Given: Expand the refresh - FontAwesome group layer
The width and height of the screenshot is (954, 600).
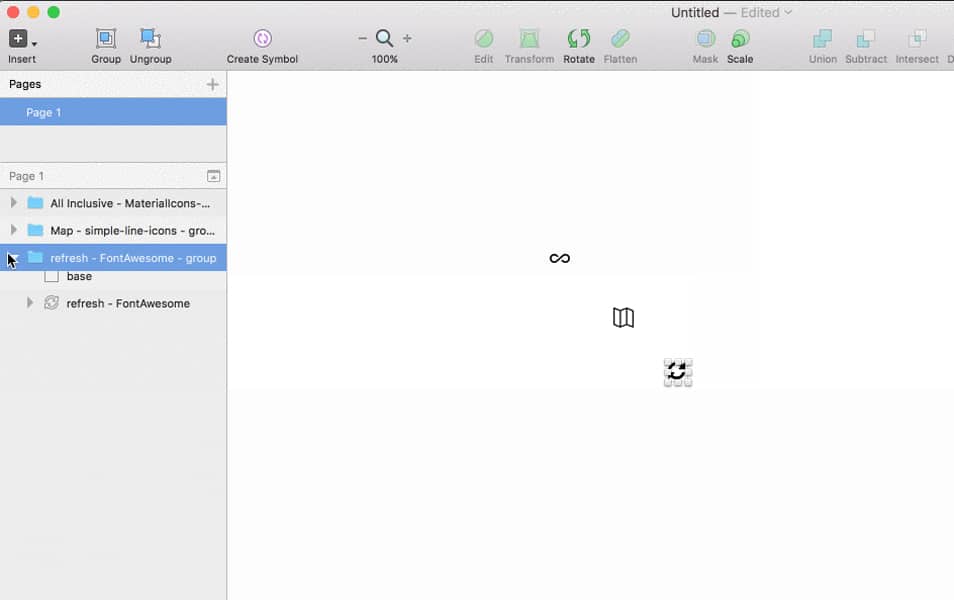Looking at the screenshot, I should coord(13,257).
